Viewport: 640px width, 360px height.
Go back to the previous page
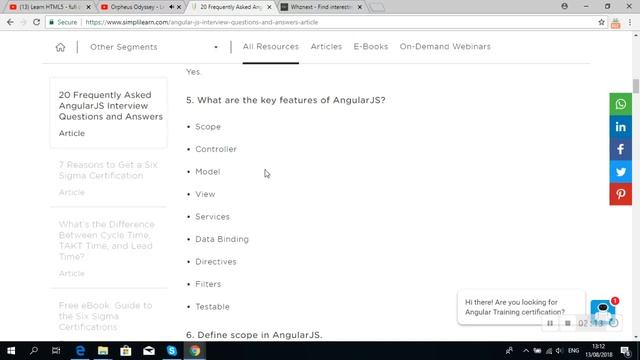pos(10,22)
